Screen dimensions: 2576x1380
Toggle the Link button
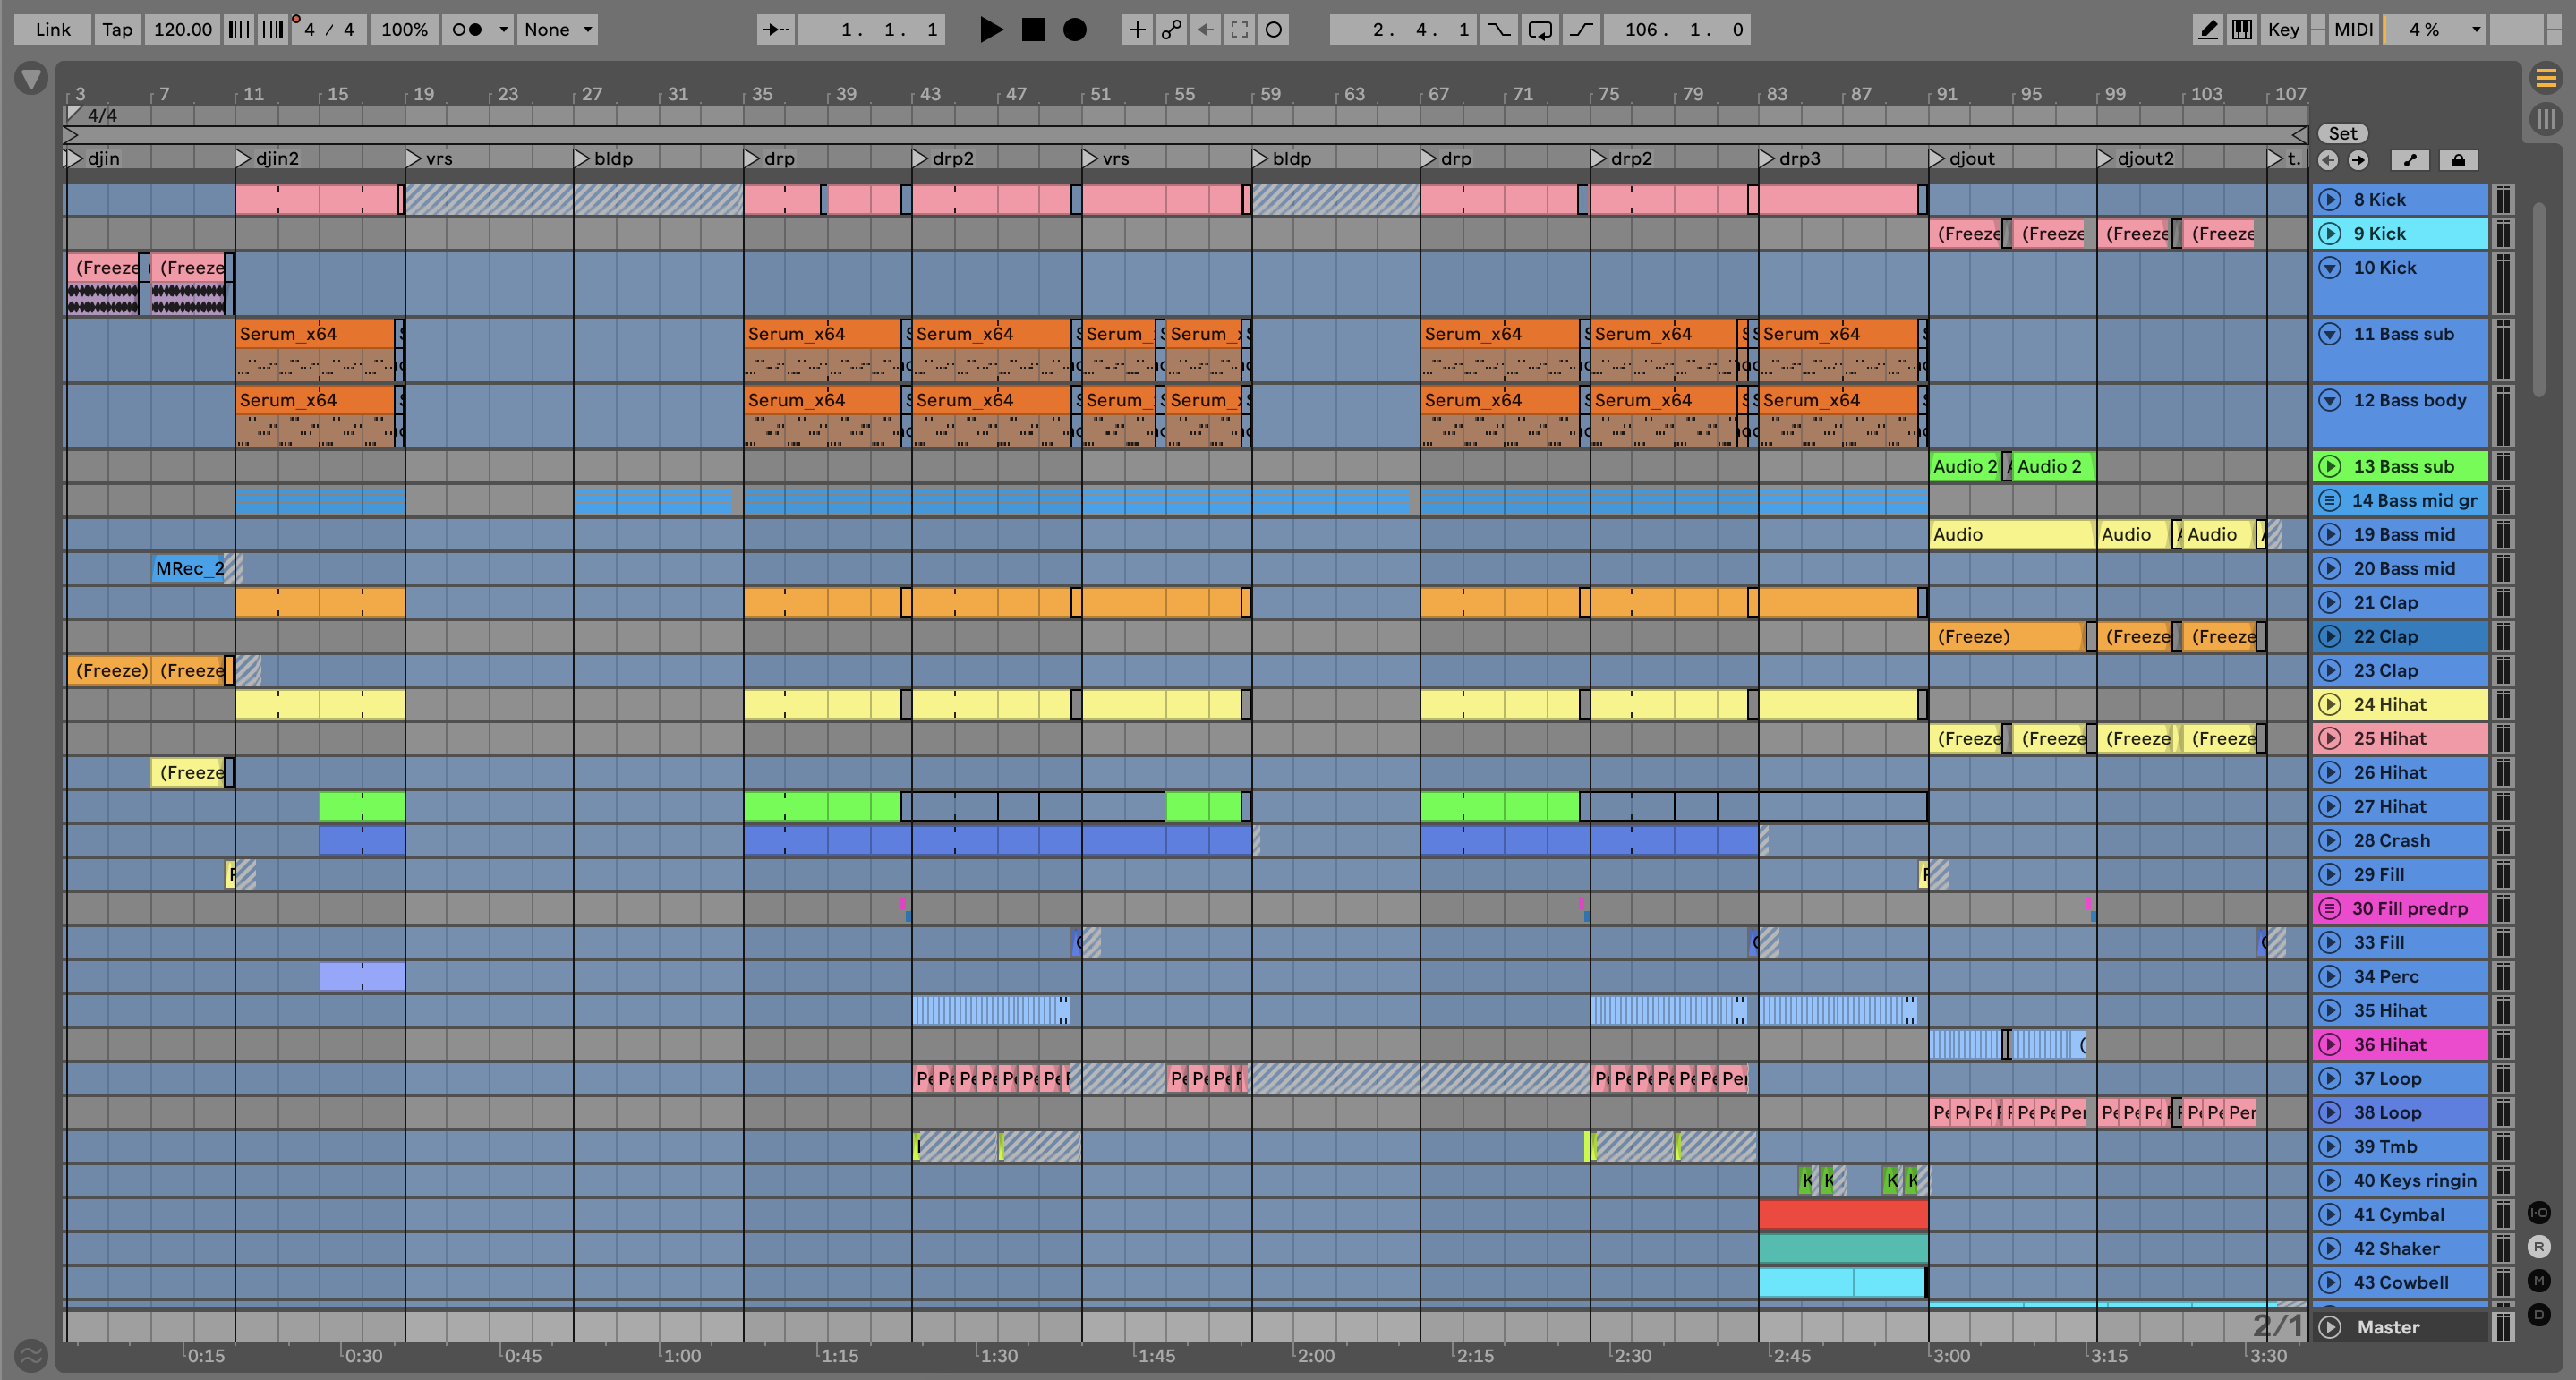coord(53,29)
